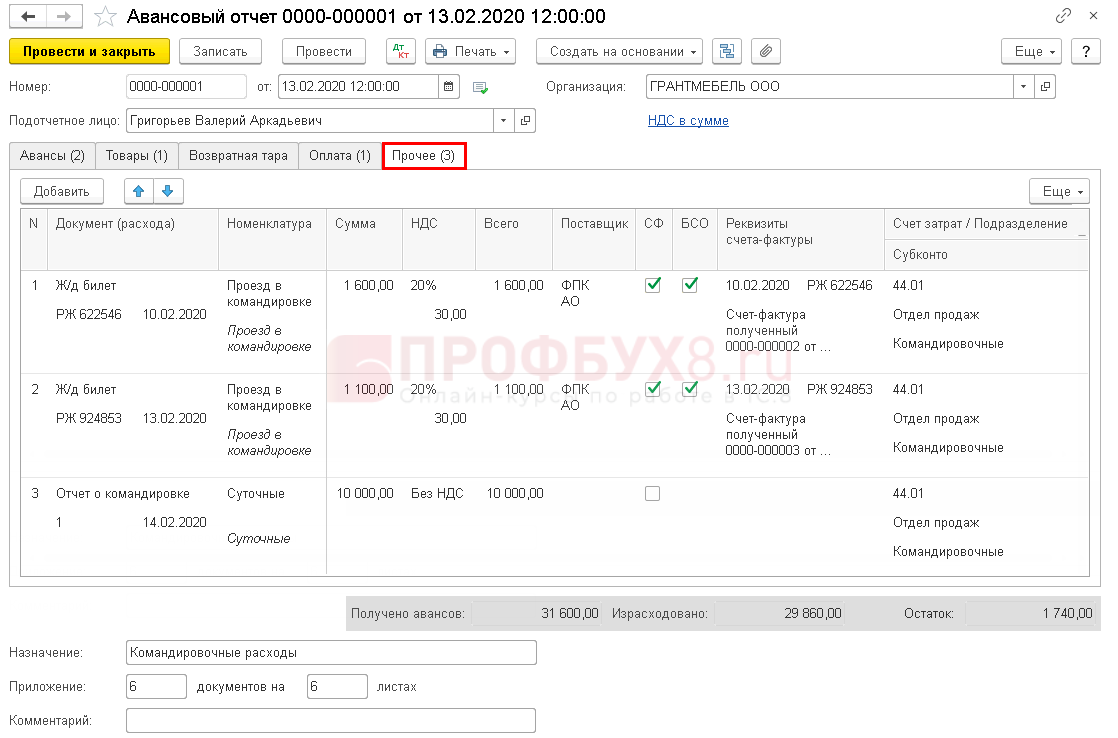Screen dimensions: 1118x738
Task: Expand the Организация dropdown list
Action: (1023, 87)
